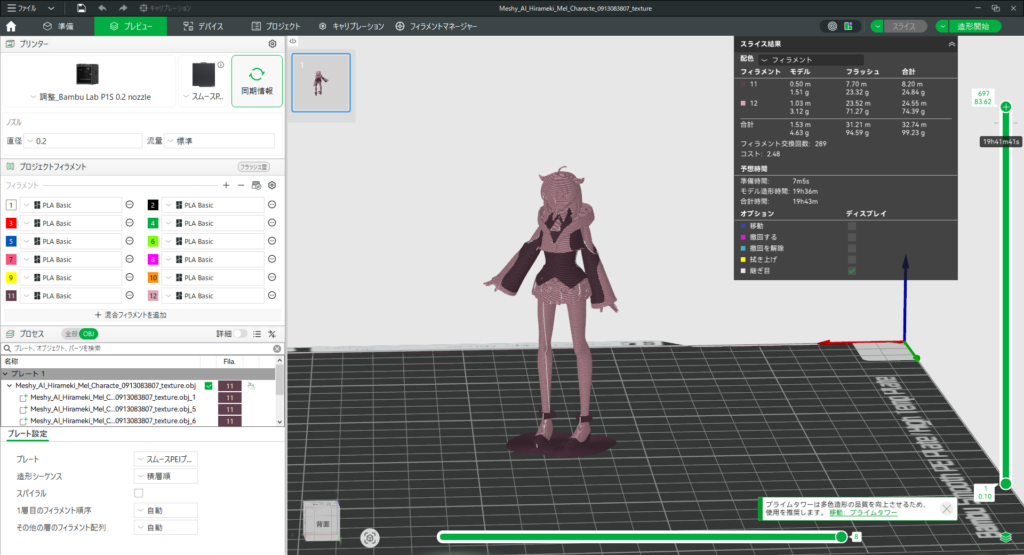Click edit icon beside filament 5
The image size is (1024, 555).
tap(129, 241)
